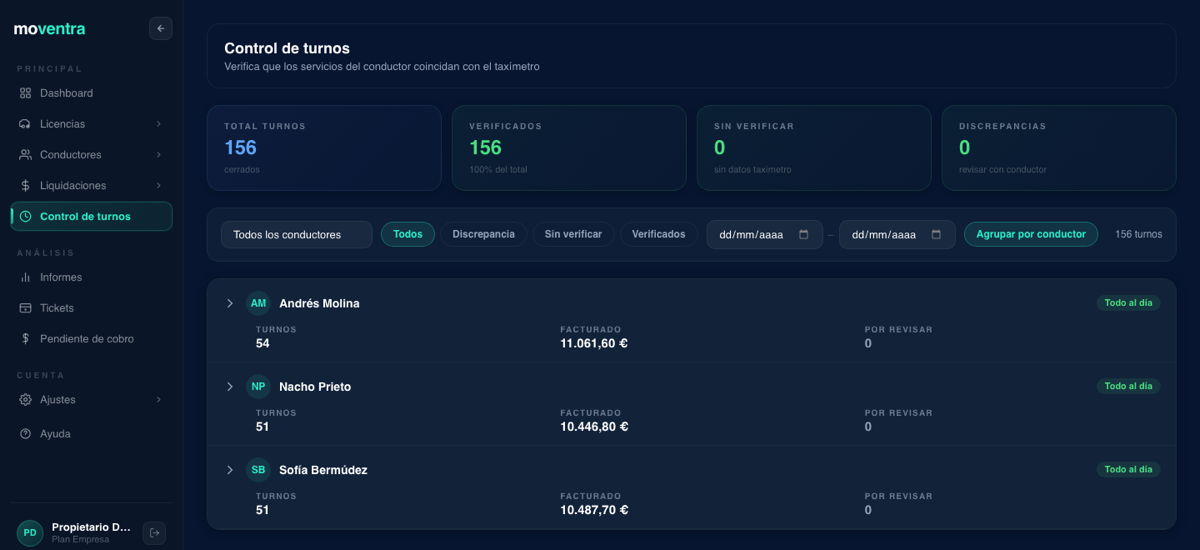1200x550 pixels.
Task: Click the Informes bar chart icon
Action: coord(25,277)
